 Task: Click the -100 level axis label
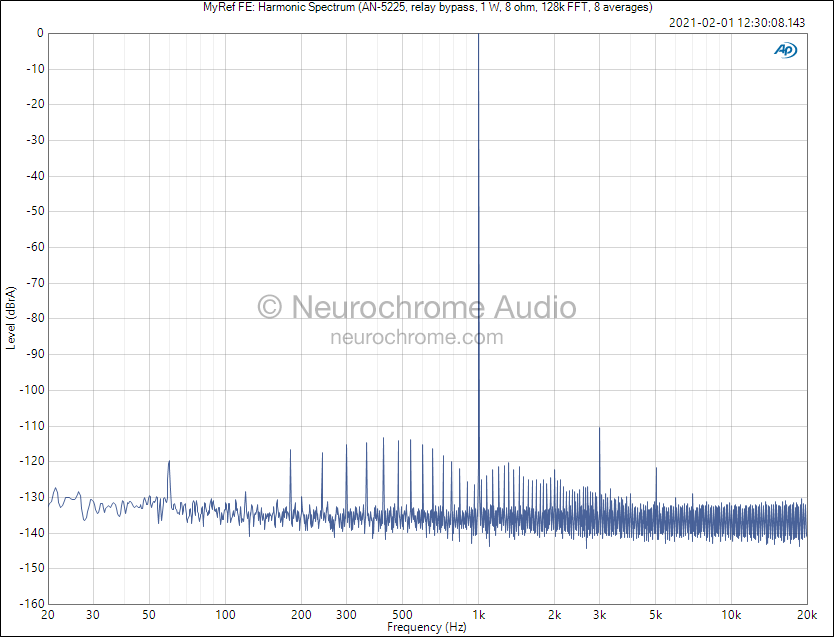click(32, 390)
